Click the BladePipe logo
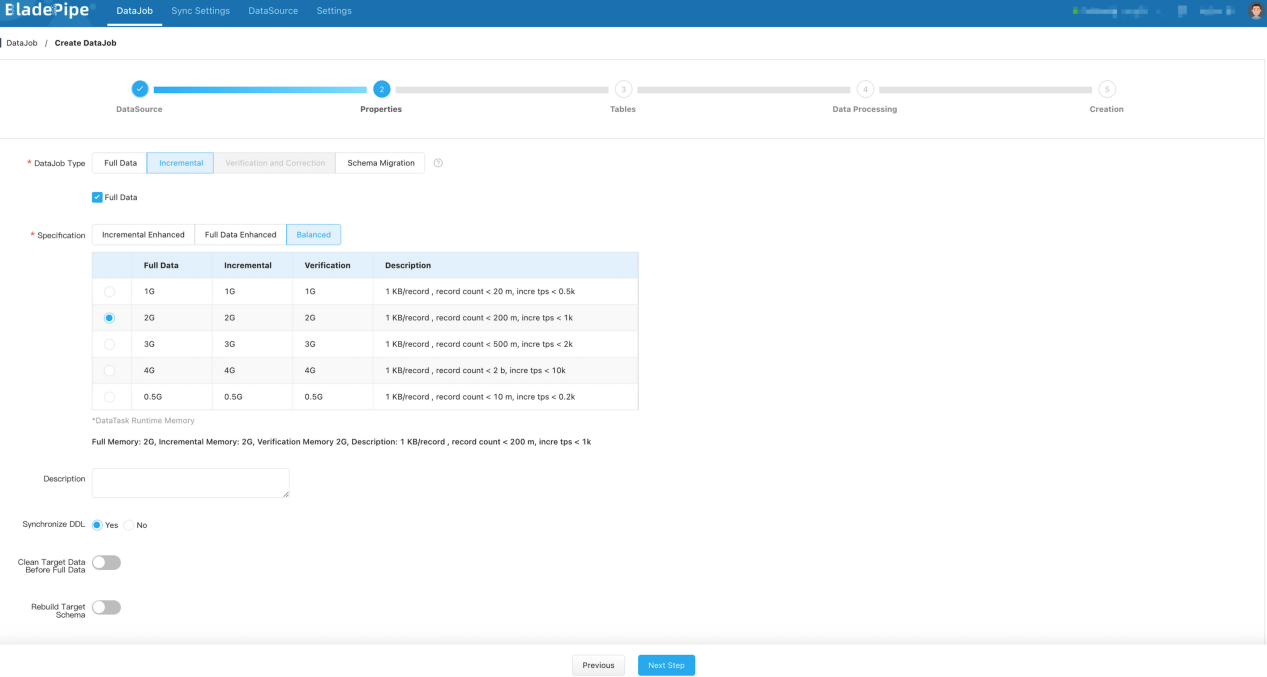 [x=46, y=11]
